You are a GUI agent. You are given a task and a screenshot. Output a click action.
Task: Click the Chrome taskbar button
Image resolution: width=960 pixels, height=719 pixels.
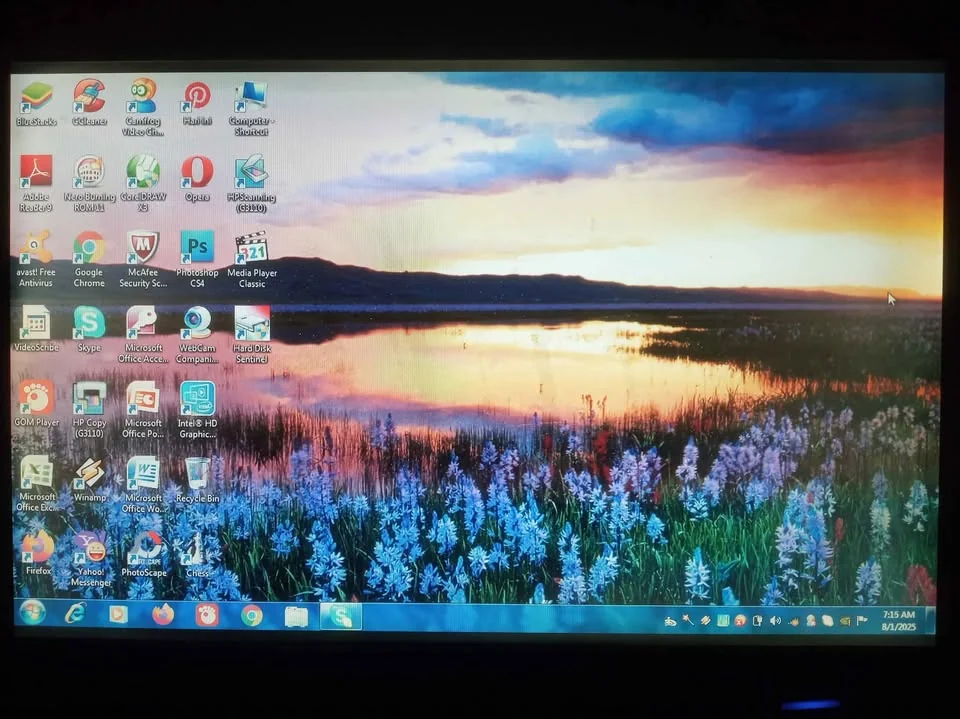point(252,615)
